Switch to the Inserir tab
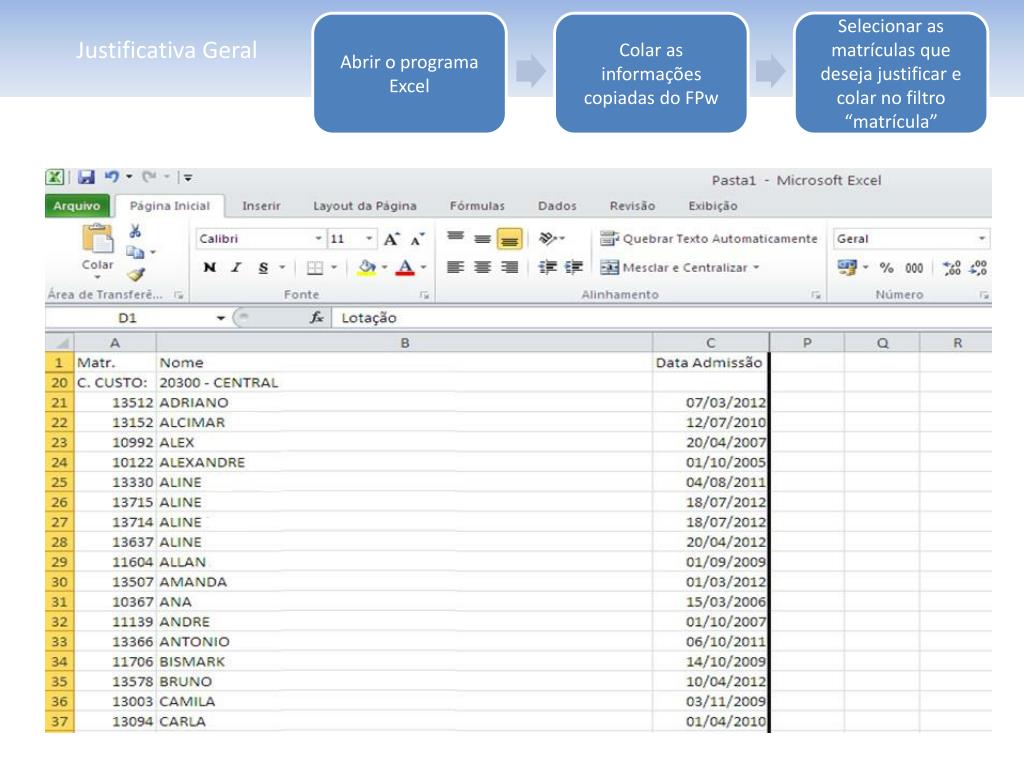This screenshot has height=768, width=1024. pyautogui.click(x=261, y=206)
